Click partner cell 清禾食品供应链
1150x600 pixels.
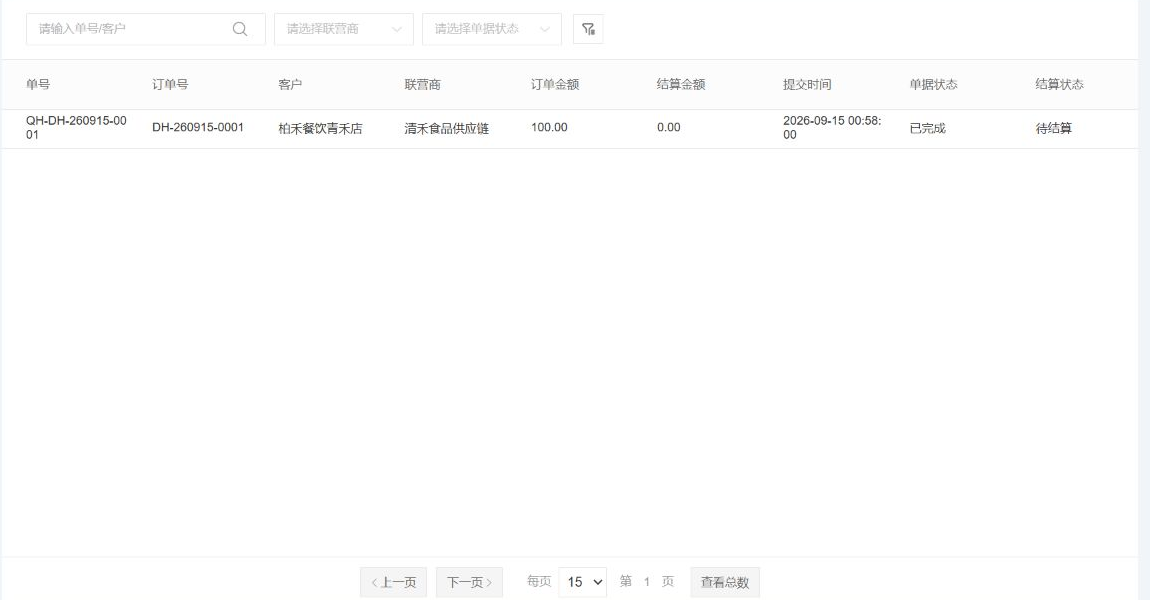click(447, 128)
